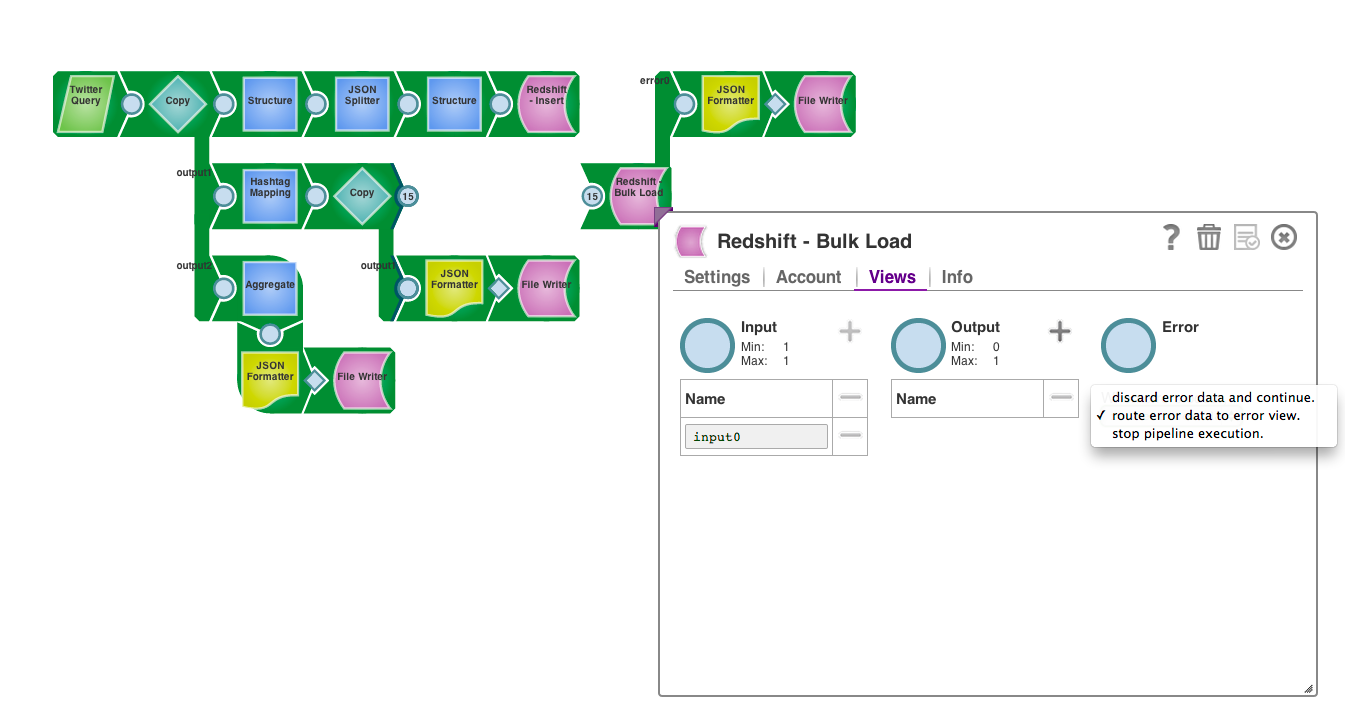Delete the snap with trash icon

pyautogui.click(x=1209, y=237)
